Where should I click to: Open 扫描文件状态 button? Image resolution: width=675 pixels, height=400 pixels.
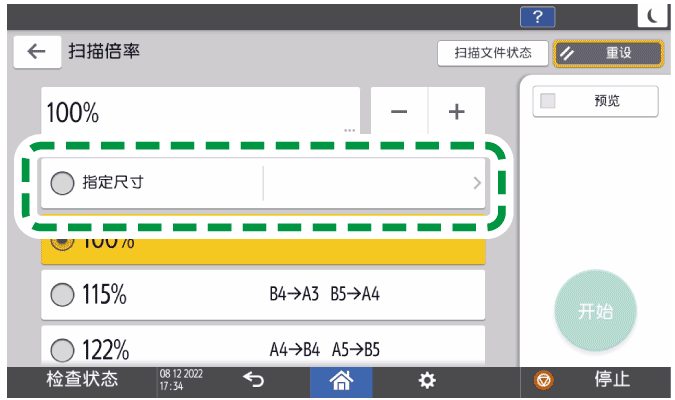(493, 52)
